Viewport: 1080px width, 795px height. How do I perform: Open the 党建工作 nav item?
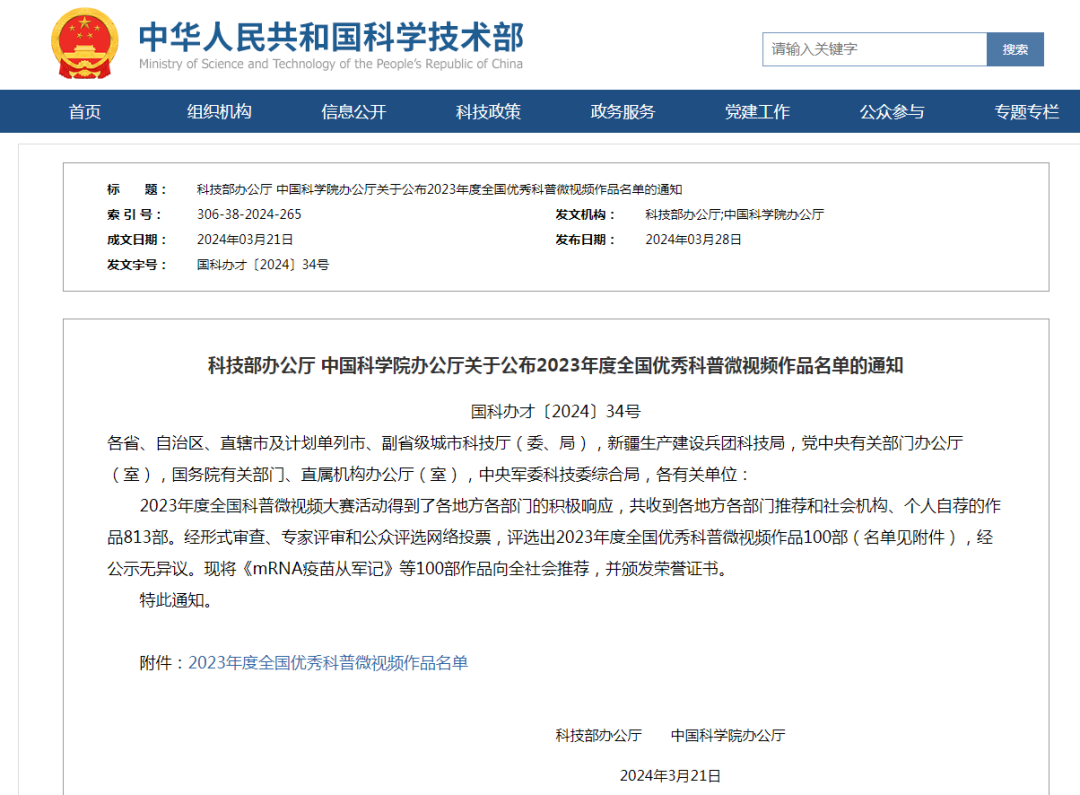point(757,112)
